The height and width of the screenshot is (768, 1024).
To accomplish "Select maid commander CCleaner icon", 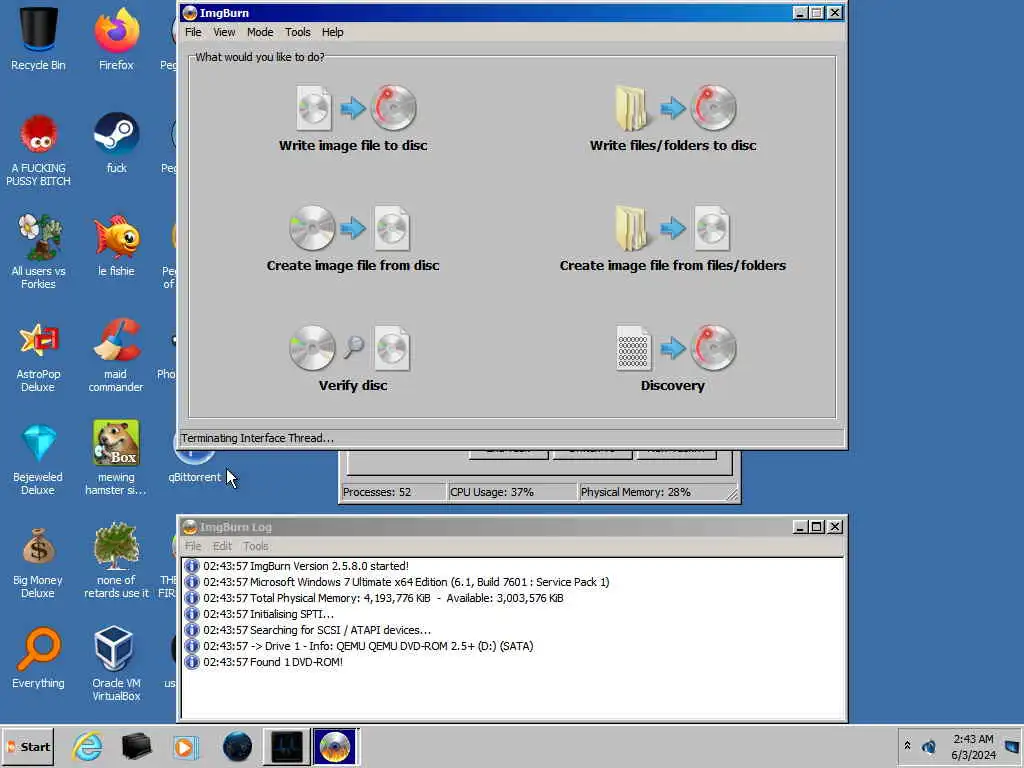I will [x=116, y=355].
